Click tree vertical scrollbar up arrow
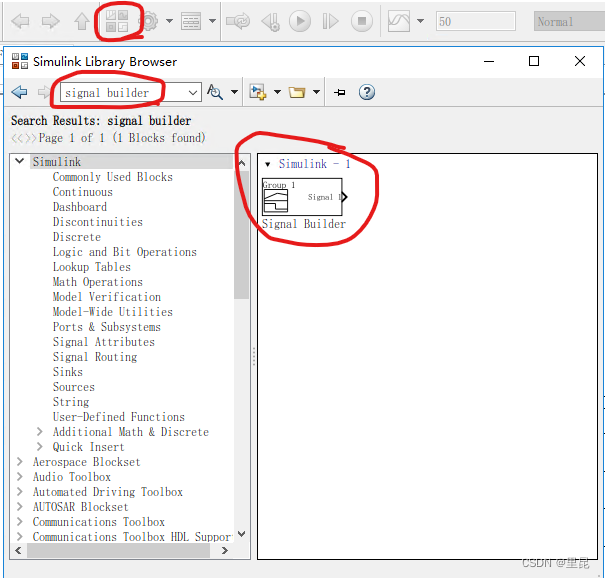Image resolution: width=605 pixels, height=578 pixels. click(x=242, y=163)
